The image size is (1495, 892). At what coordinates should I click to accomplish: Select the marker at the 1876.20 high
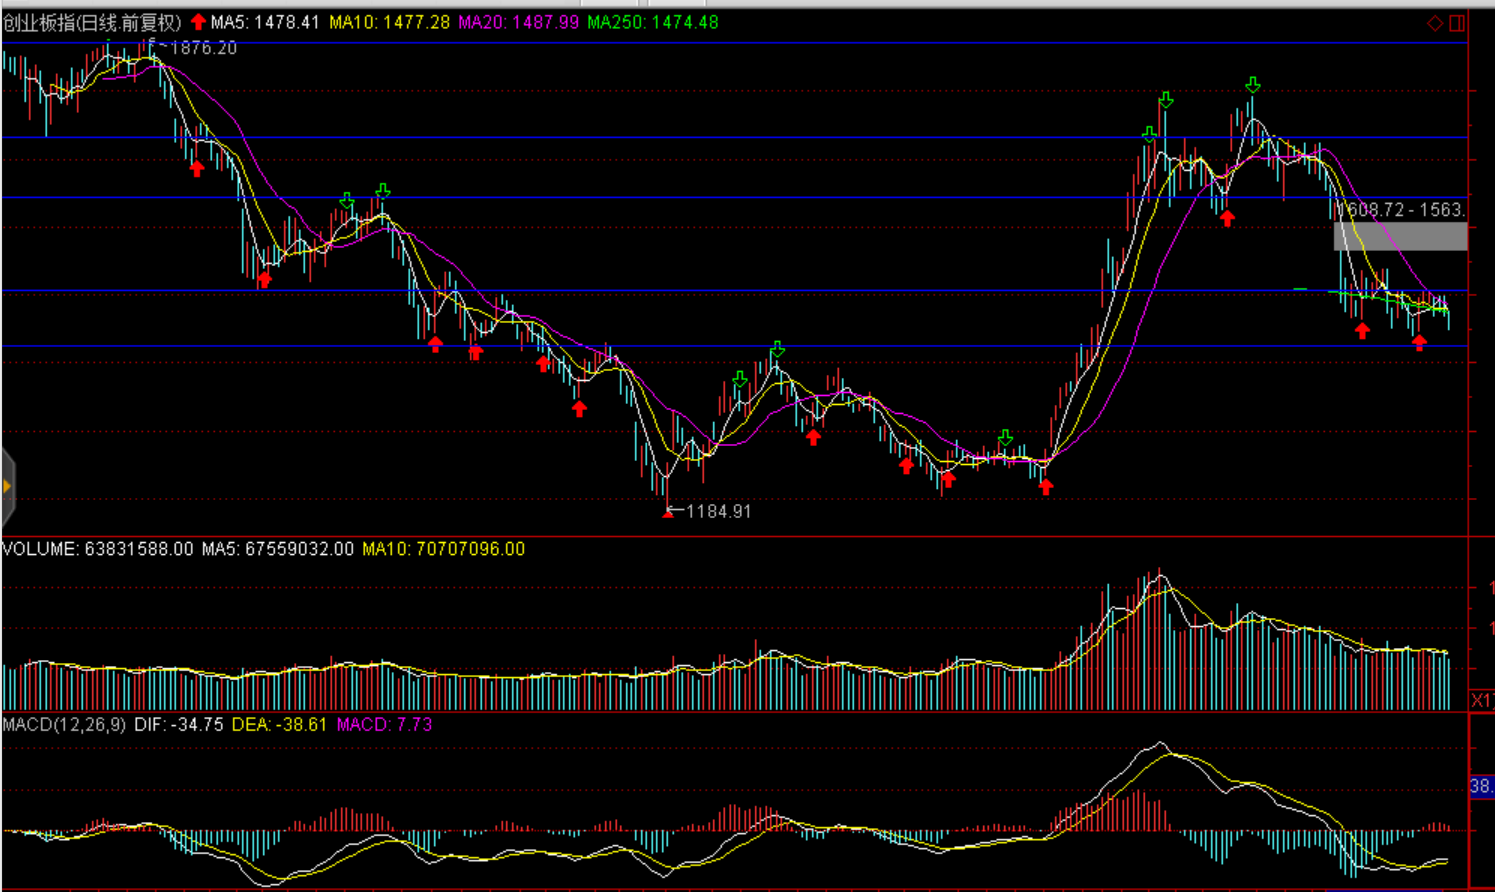(152, 43)
